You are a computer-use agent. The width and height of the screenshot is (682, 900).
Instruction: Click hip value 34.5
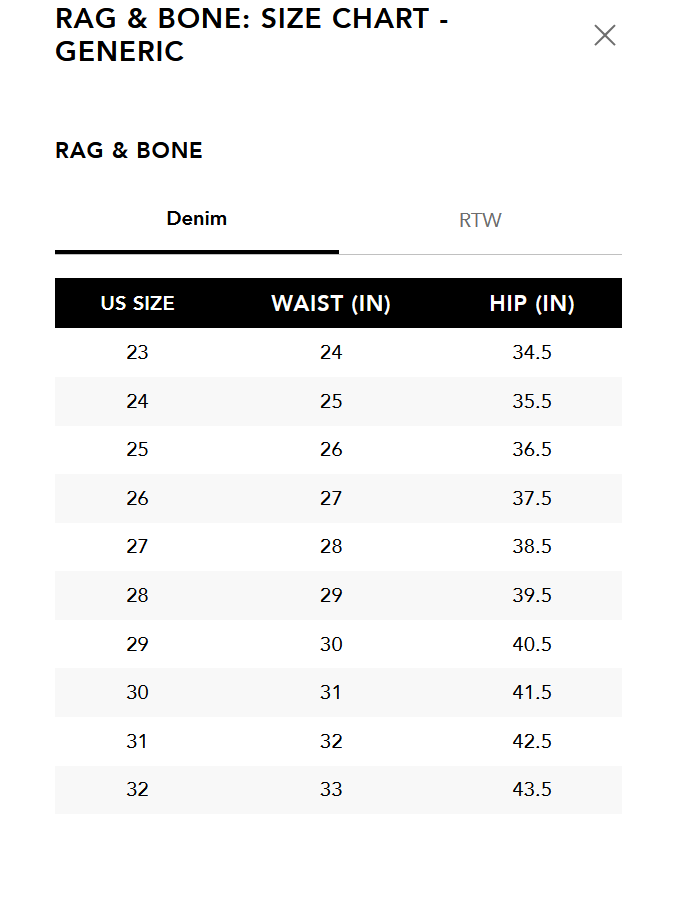coord(532,352)
